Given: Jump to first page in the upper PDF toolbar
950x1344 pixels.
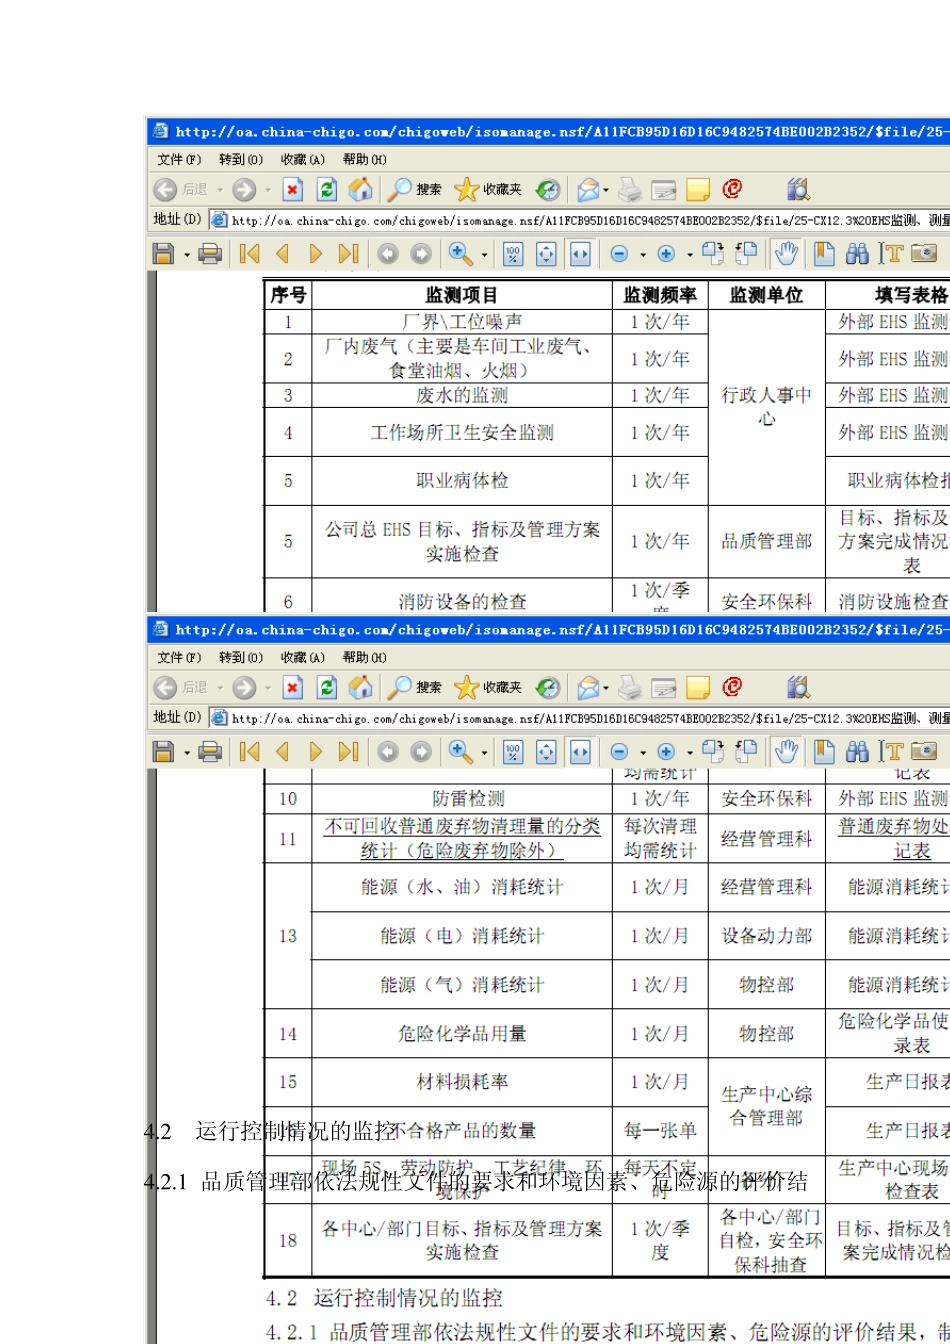Looking at the screenshot, I should click(x=250, y=254).
